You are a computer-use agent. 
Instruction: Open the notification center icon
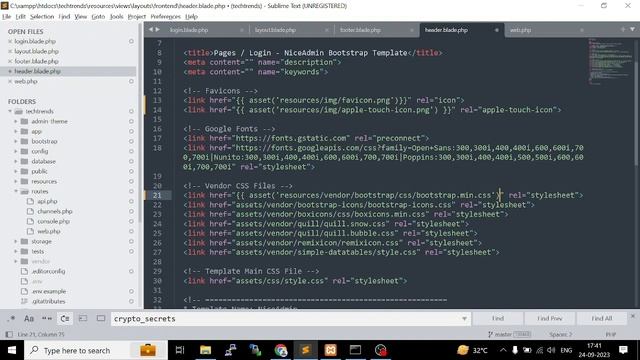[623, 350]
